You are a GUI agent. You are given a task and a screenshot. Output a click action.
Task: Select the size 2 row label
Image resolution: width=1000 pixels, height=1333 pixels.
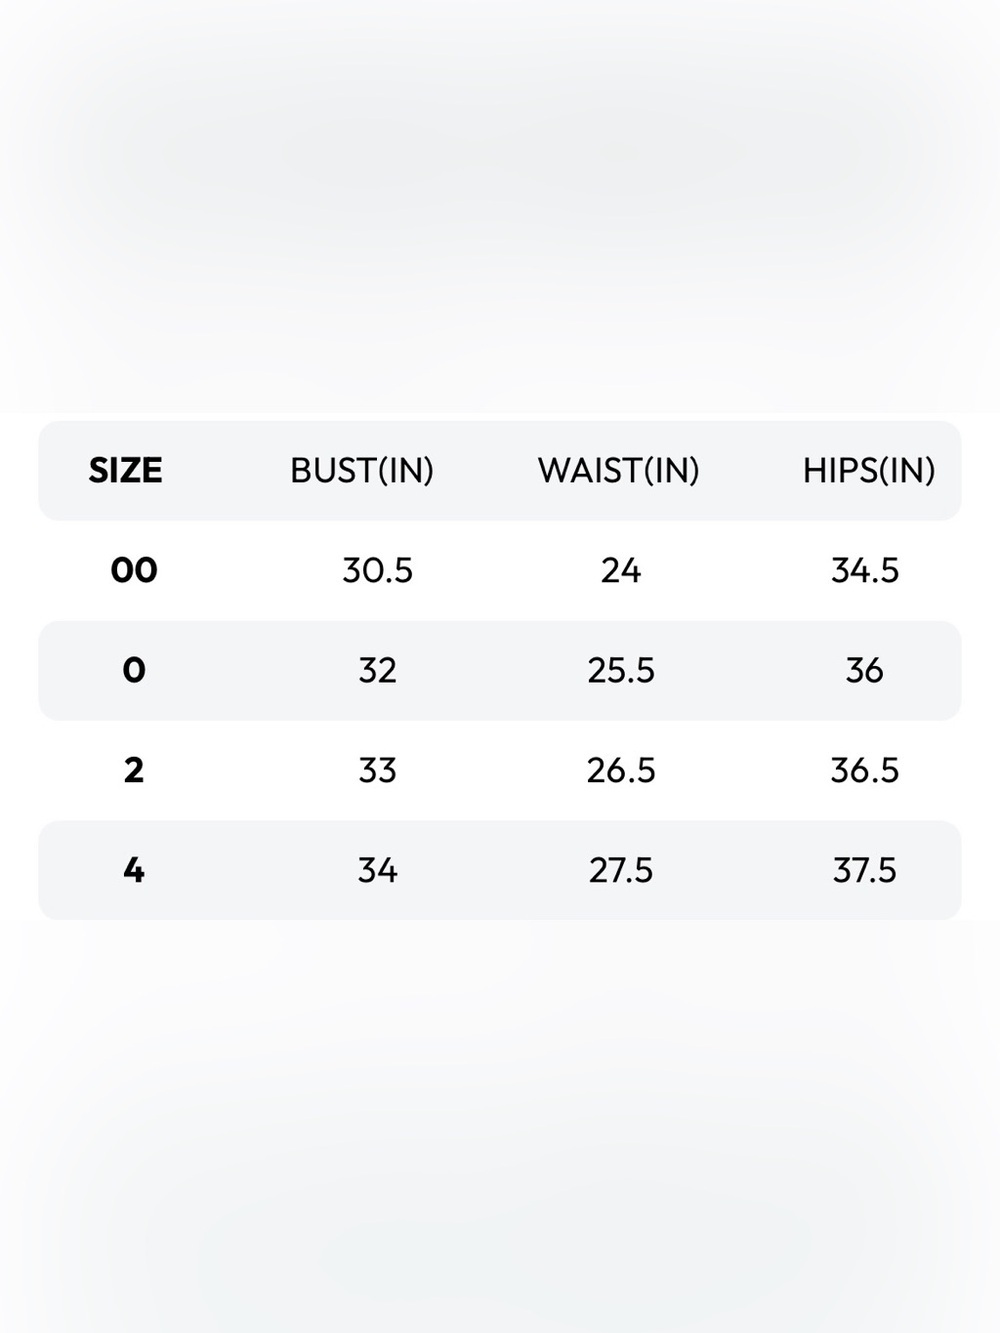coord(134,770)
